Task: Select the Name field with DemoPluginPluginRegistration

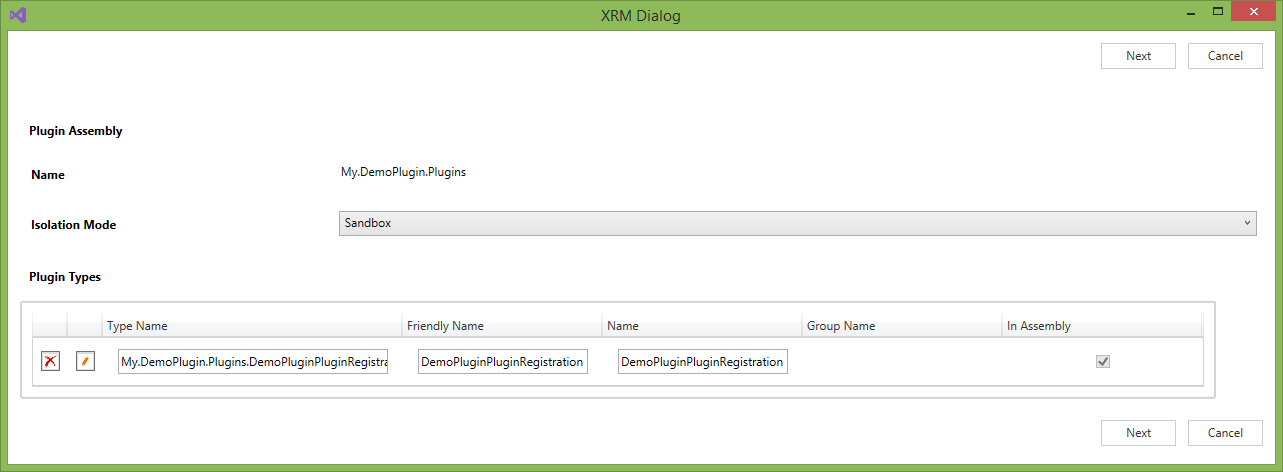Action: click(x=702, y=362)
